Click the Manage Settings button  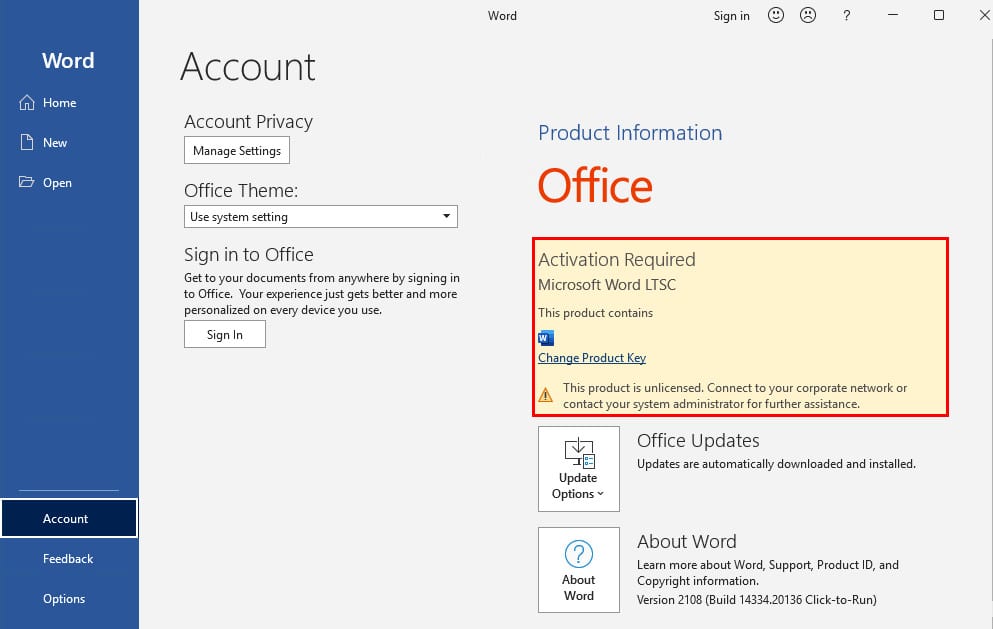[237, 150]
